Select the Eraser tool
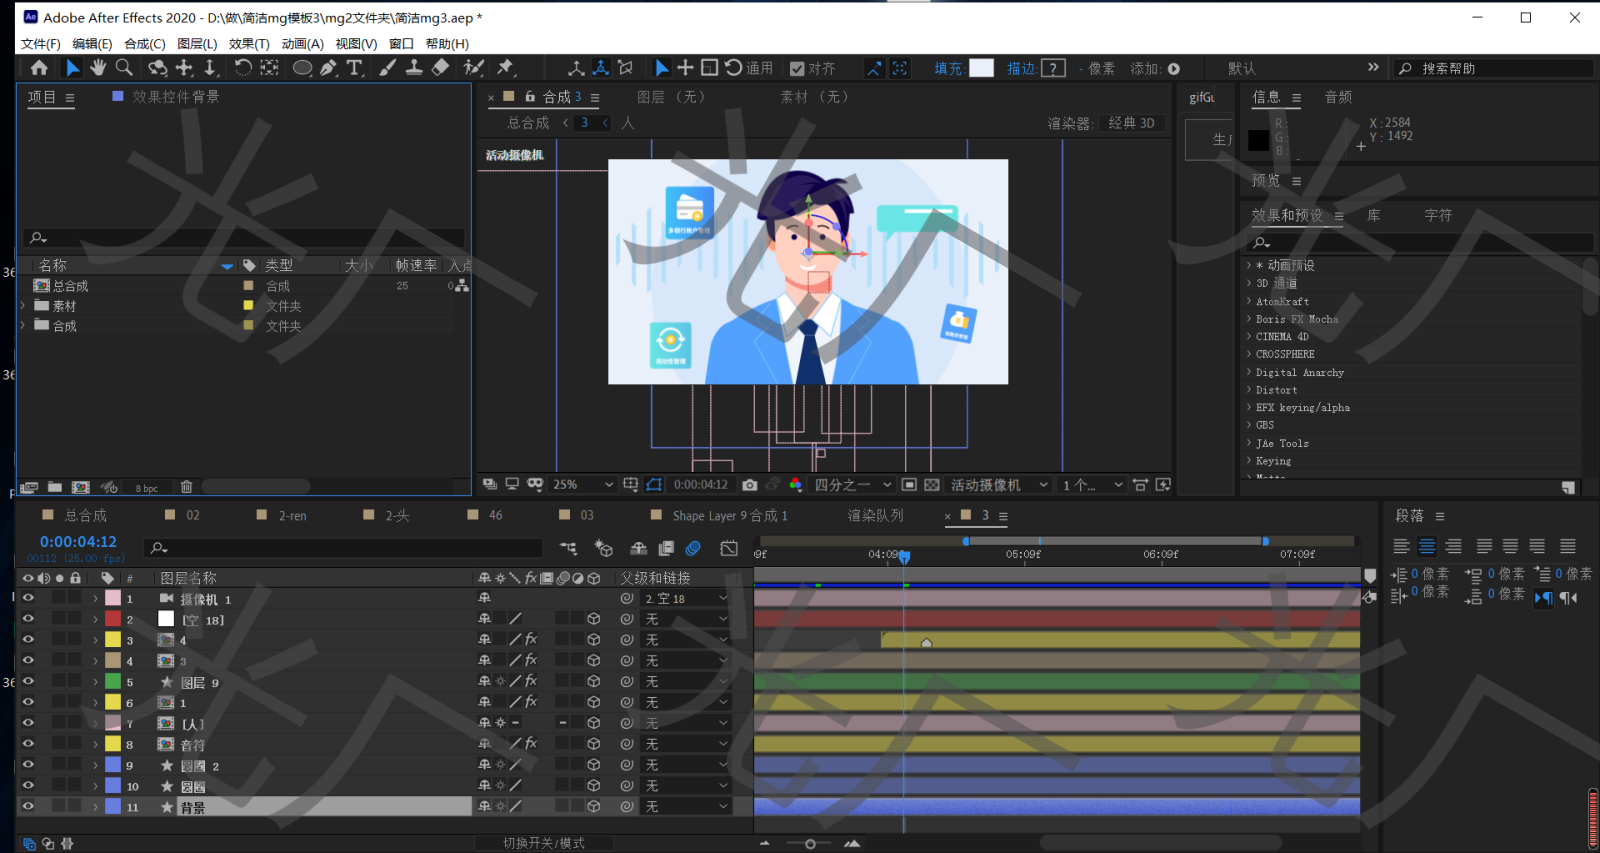Screen dimensions: 1600x853 point(441,68)
